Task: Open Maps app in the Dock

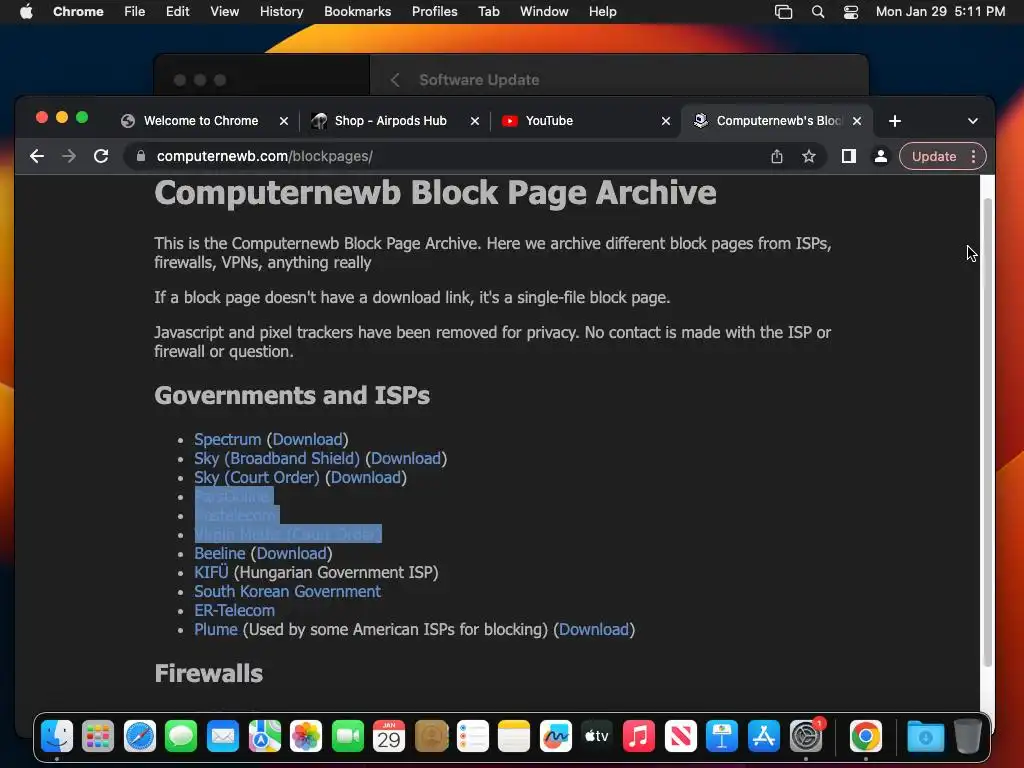Action: click(x=264, y=737)
